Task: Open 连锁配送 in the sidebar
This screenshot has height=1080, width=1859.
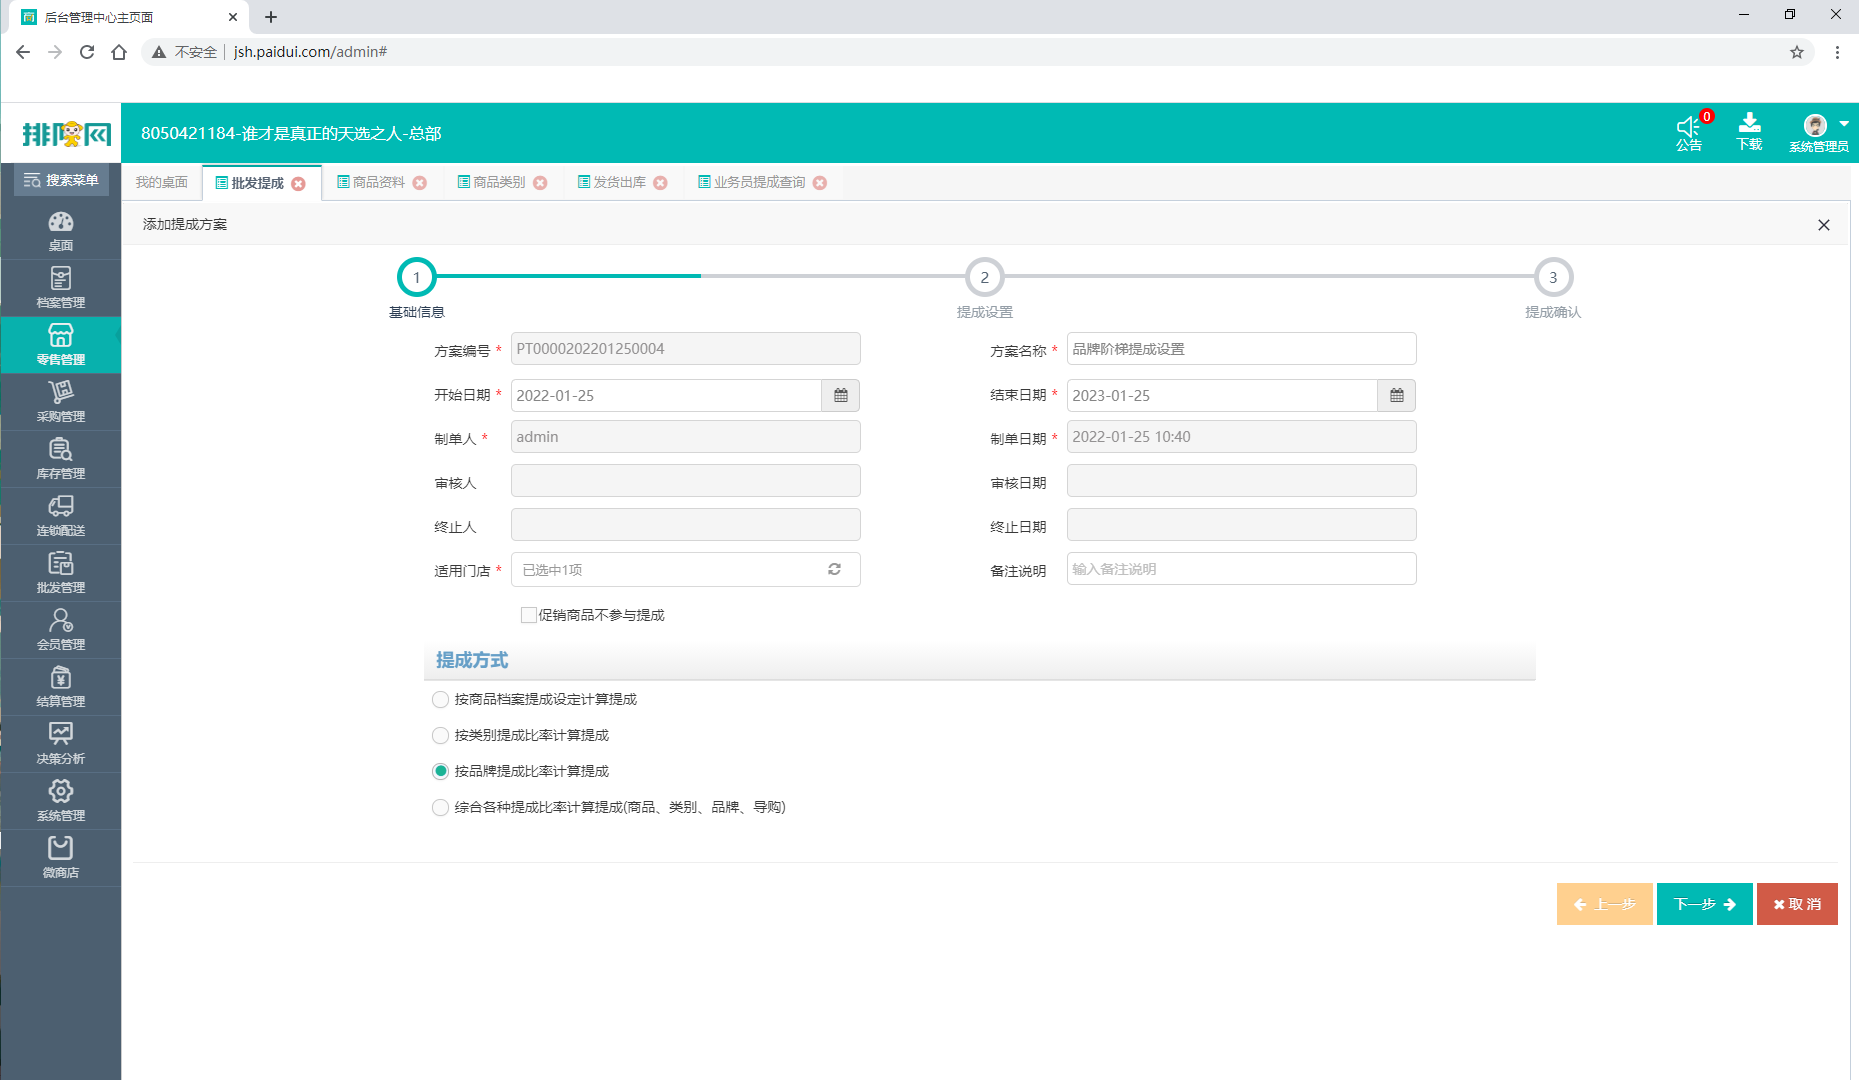Action: 61,516
